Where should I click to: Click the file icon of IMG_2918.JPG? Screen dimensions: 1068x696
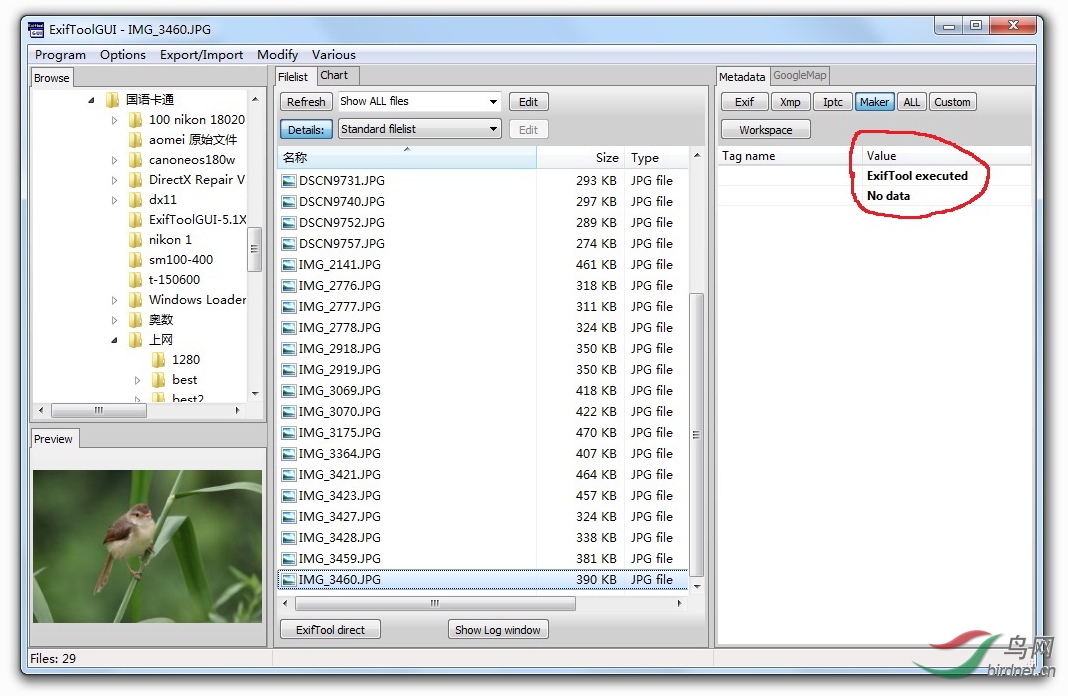pos(289,349)
